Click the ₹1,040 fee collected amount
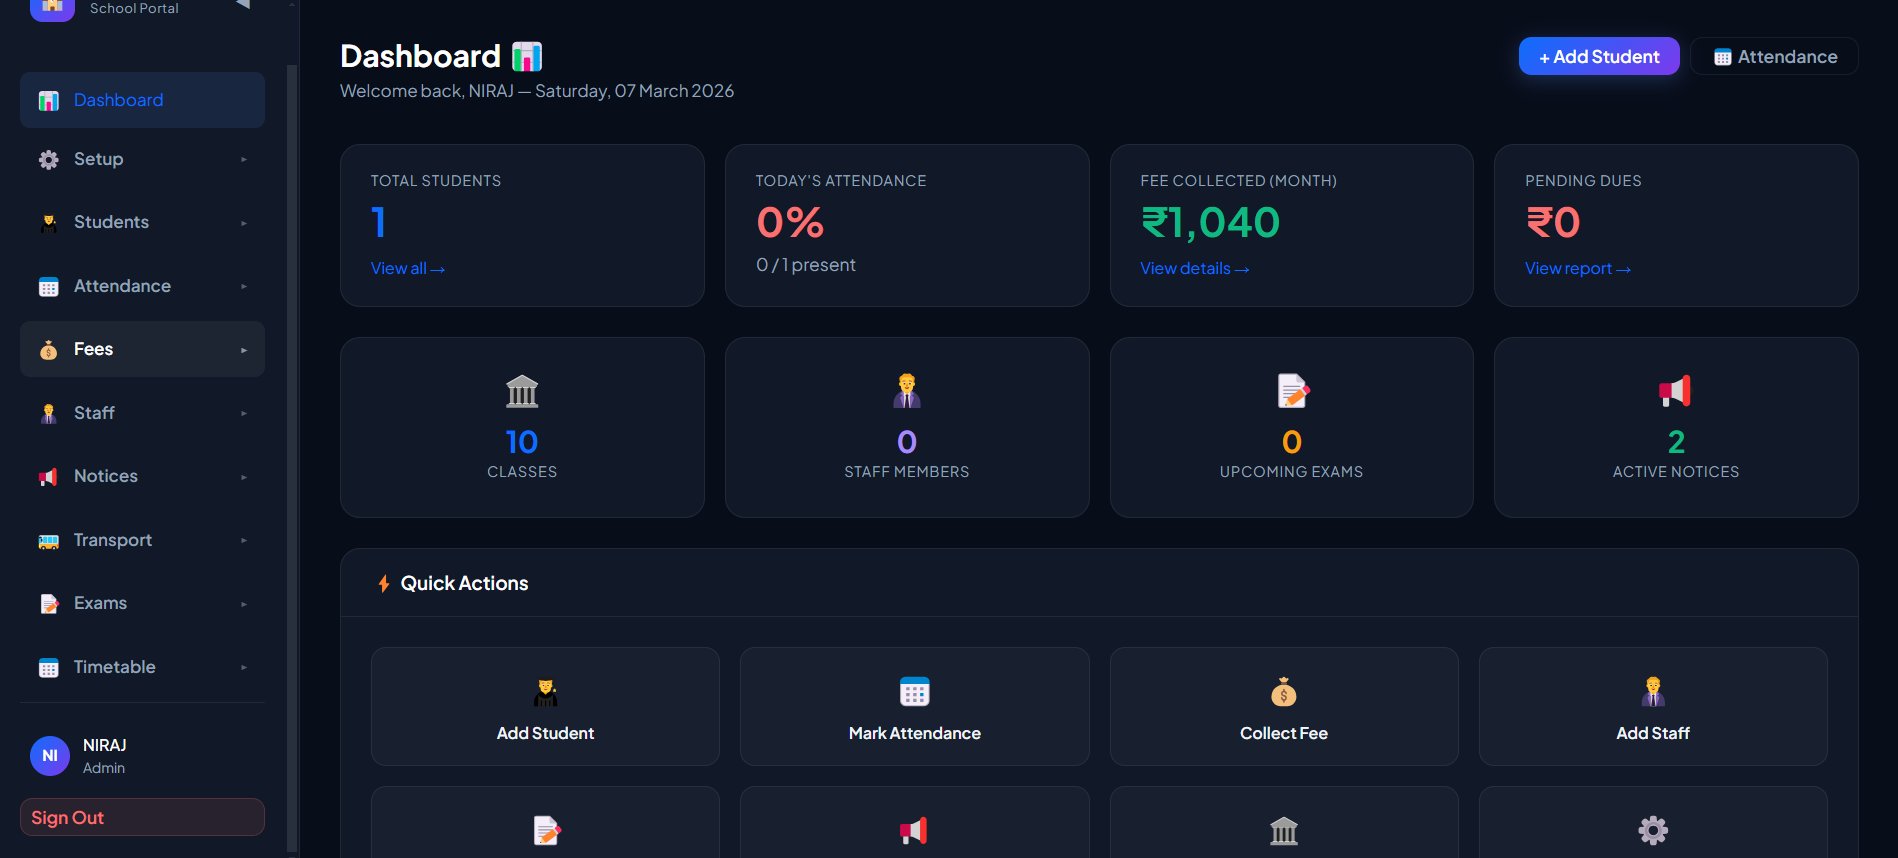The height and width of the screenshot is (858, 1898). pyautogui.click(x=1210, y=222)
